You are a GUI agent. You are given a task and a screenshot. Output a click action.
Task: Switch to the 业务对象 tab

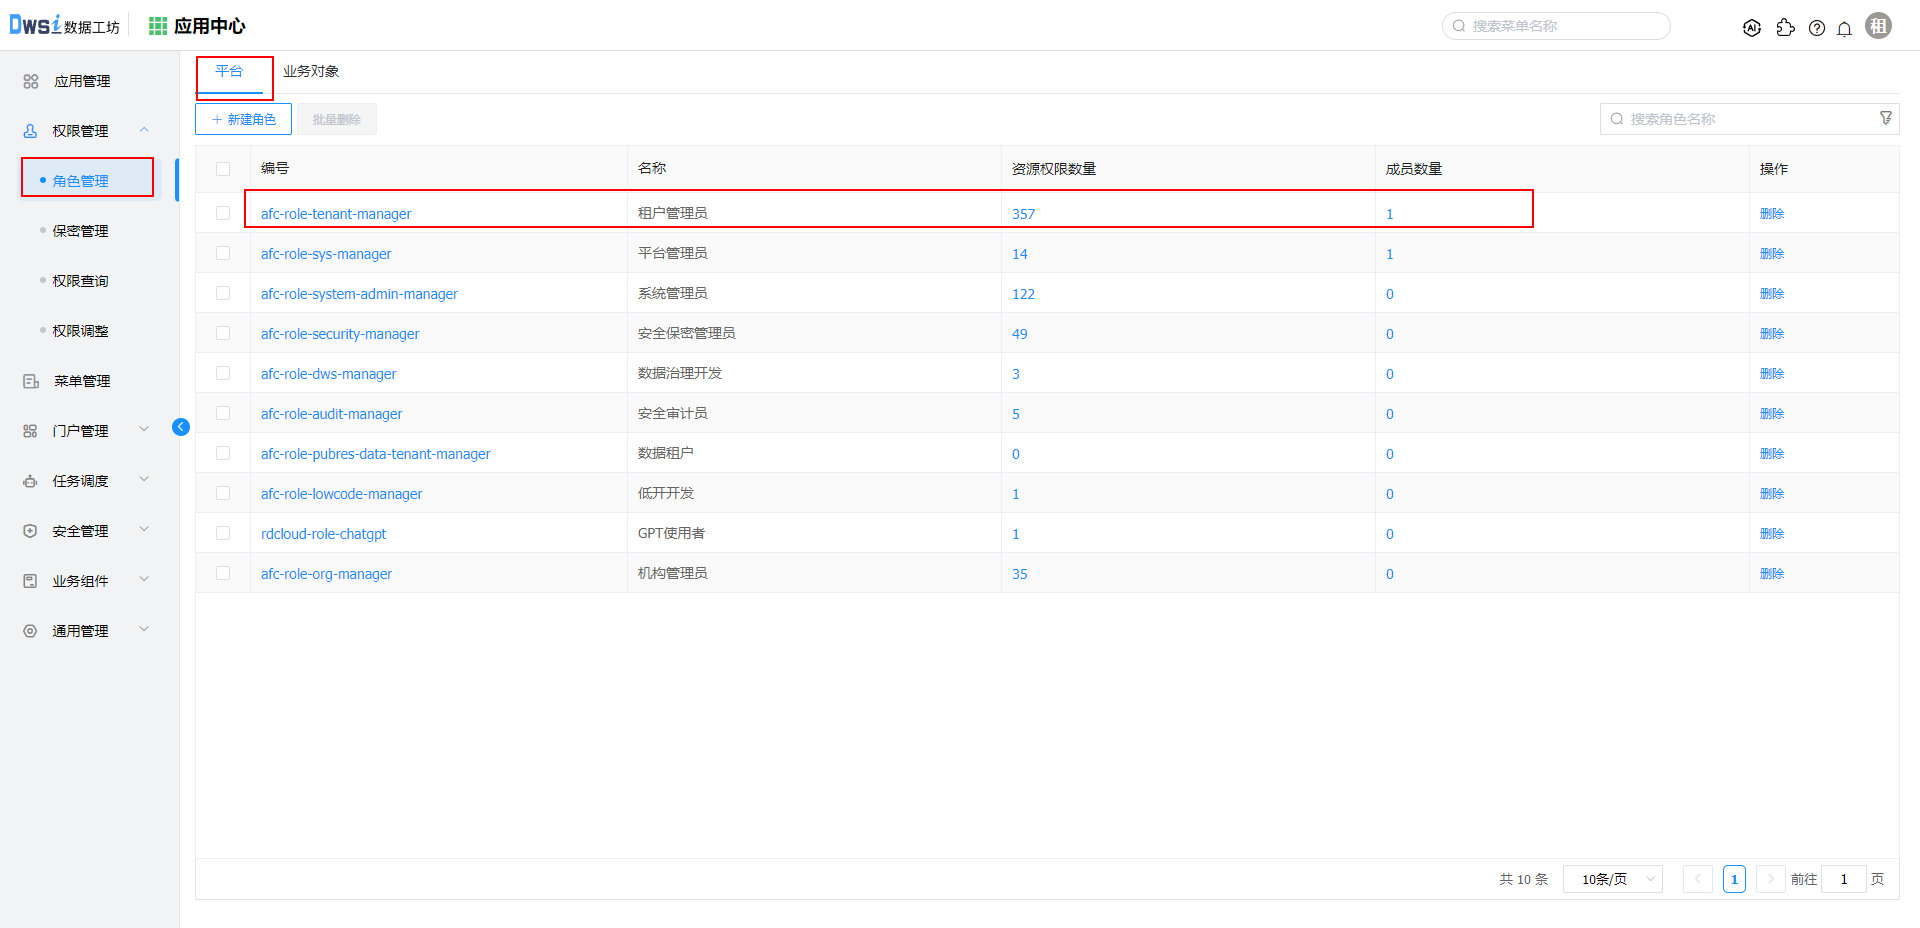point(311,71)
